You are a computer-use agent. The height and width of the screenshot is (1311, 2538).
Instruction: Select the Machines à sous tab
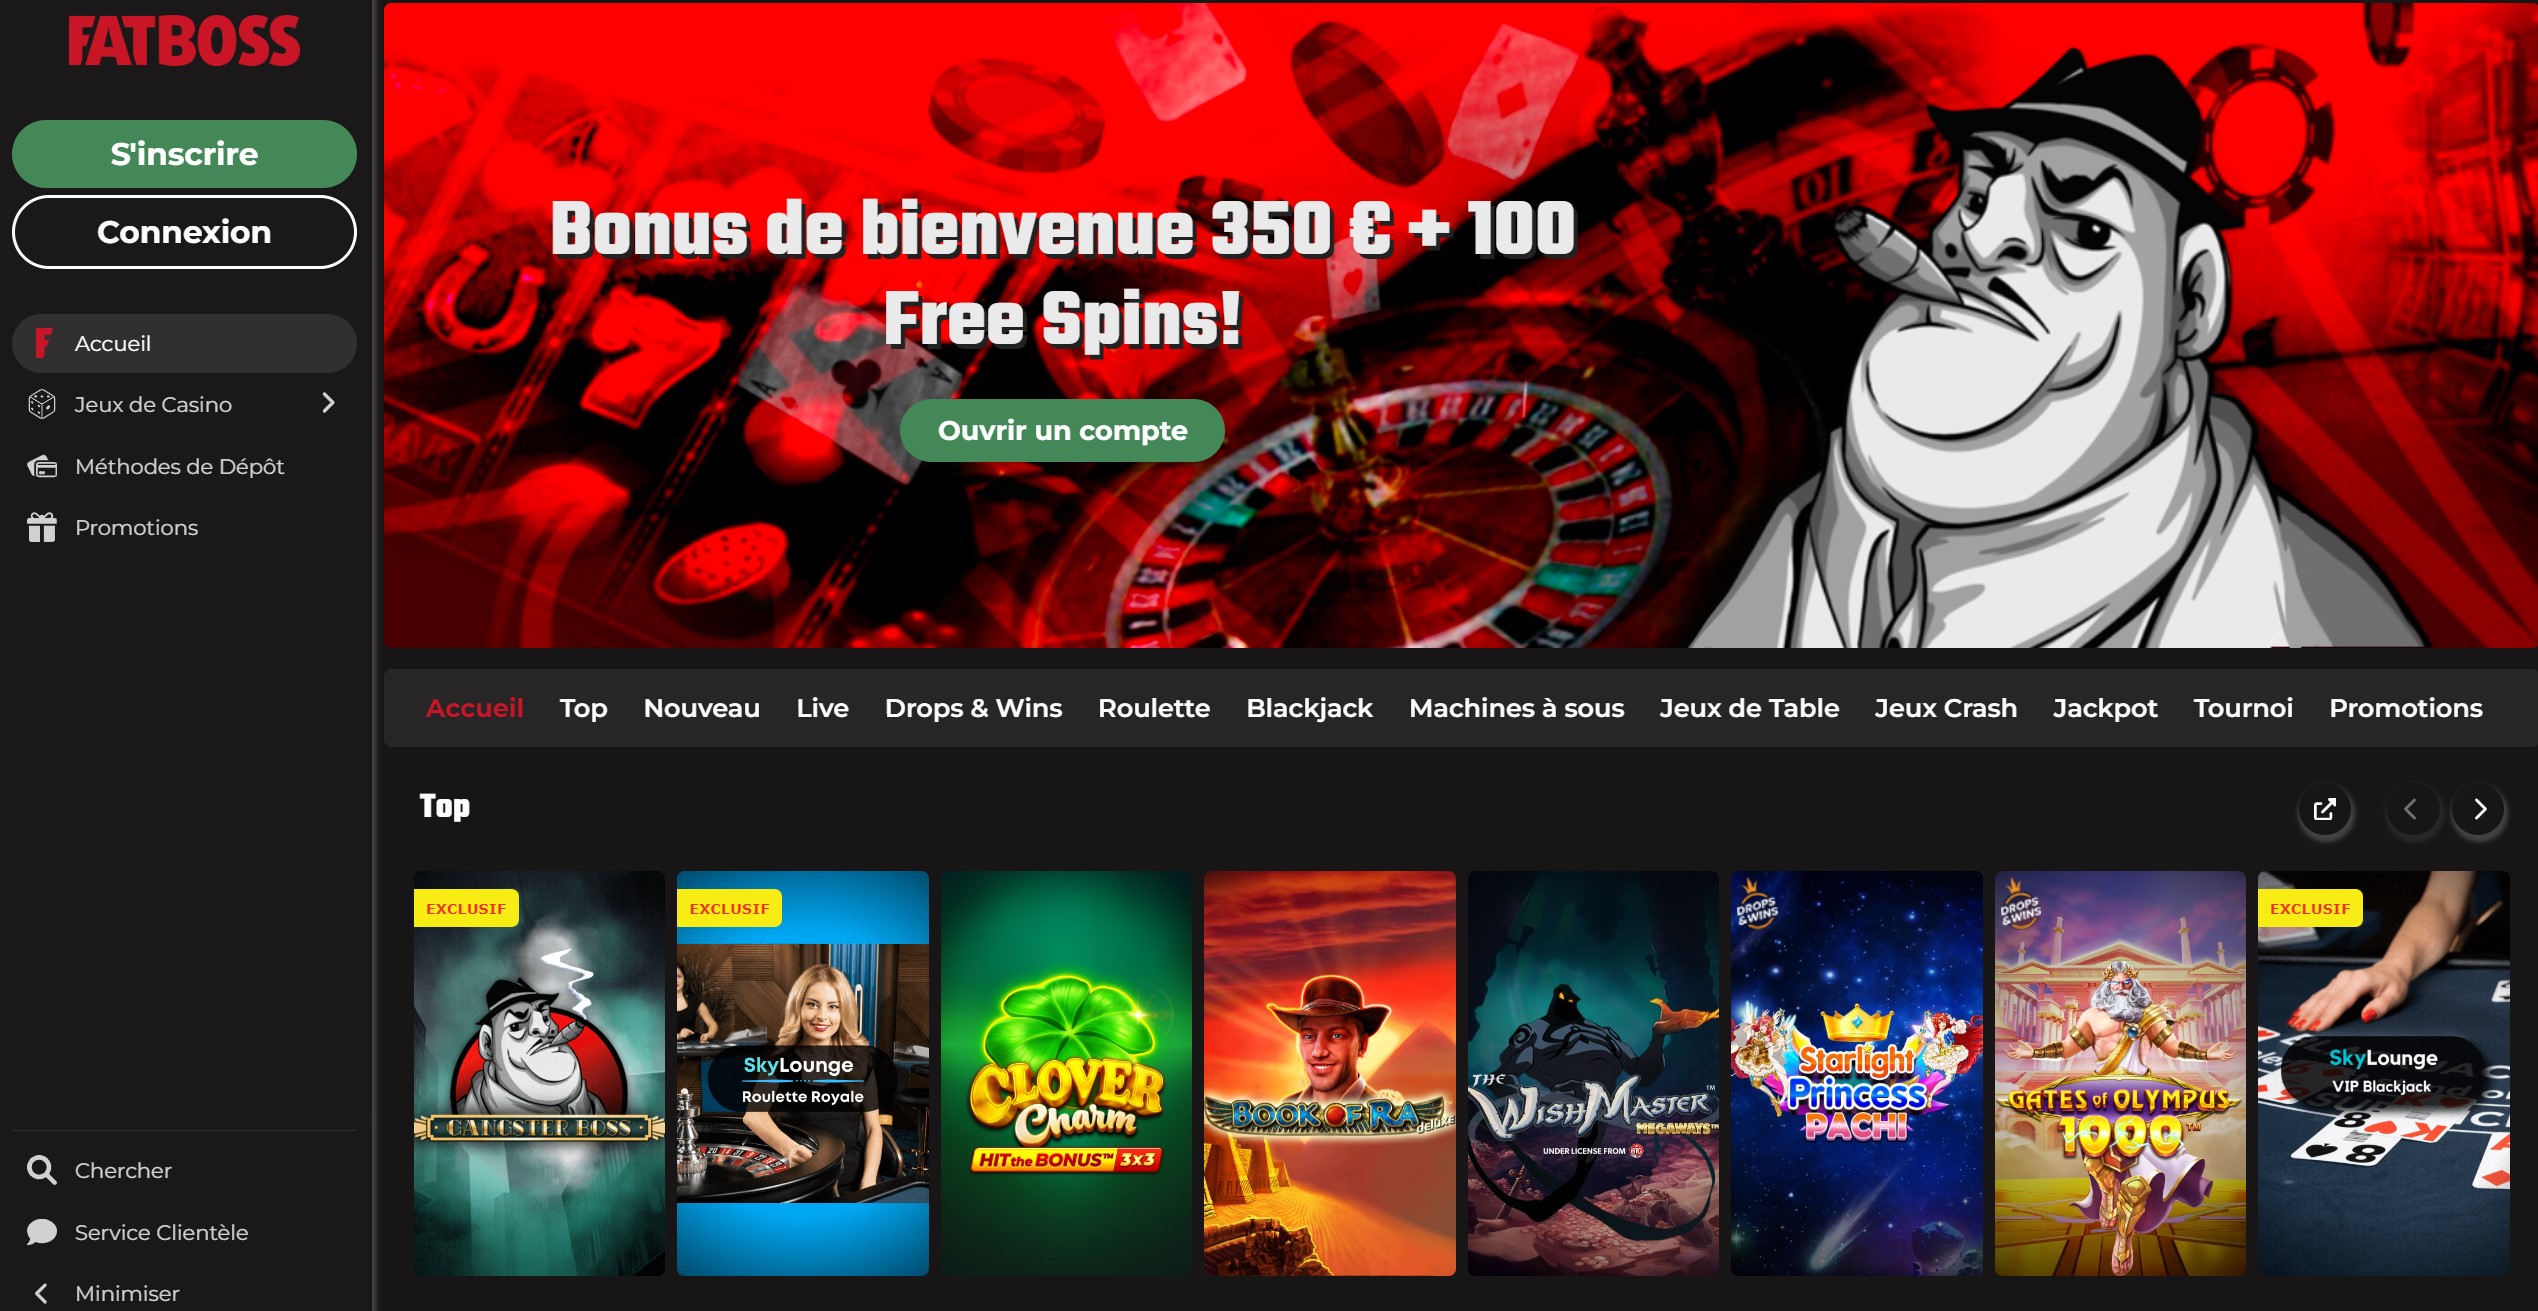1516,708
